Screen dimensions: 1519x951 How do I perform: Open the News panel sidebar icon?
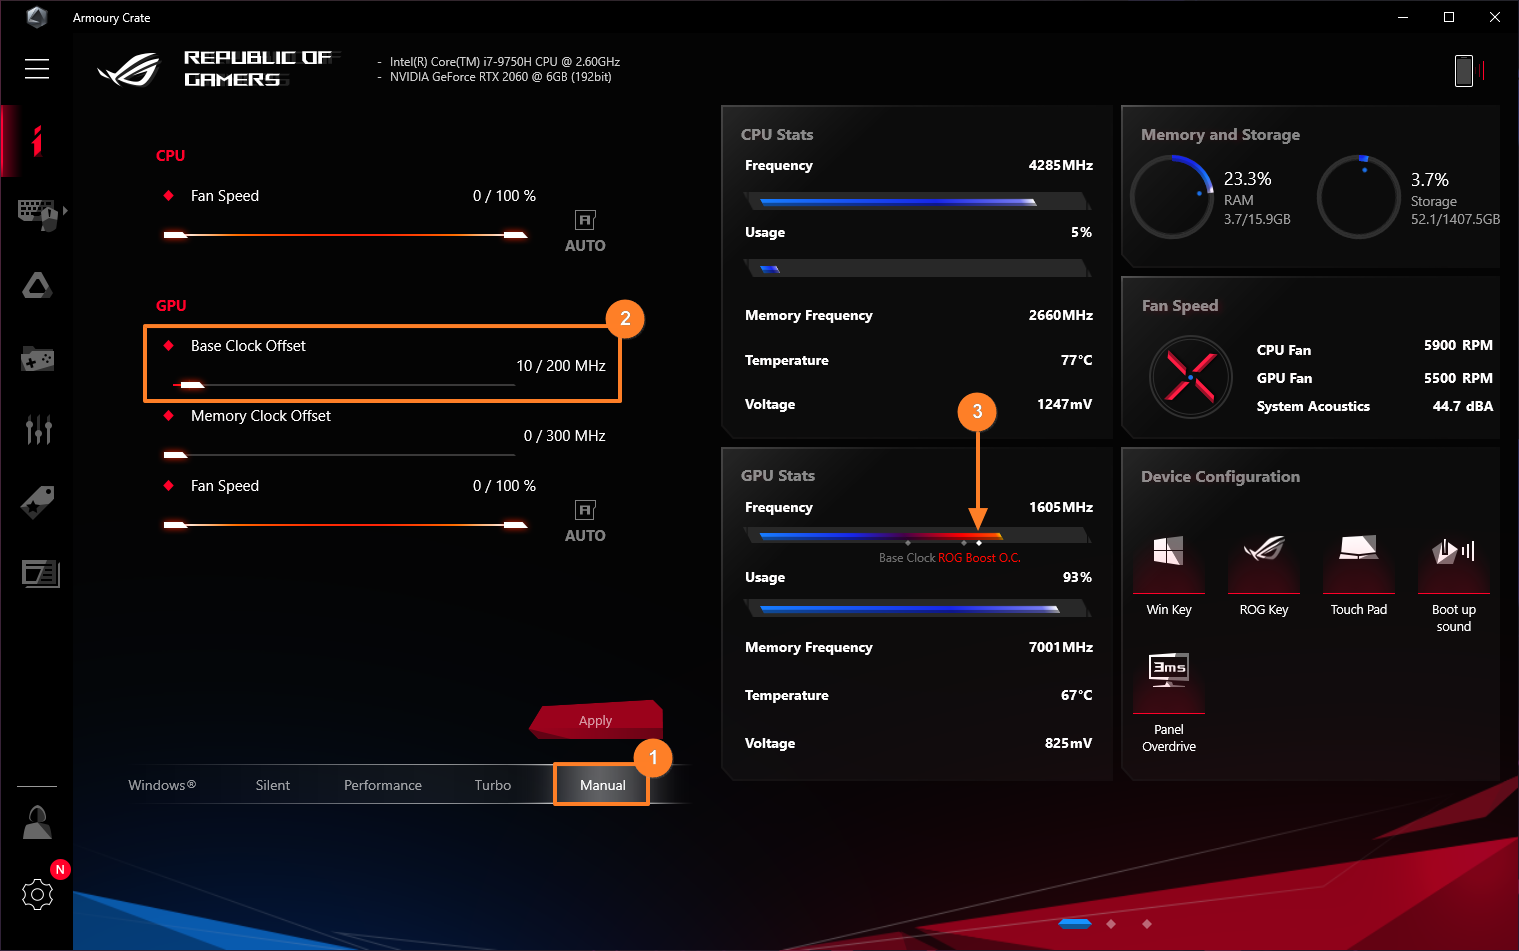pos(40,573)
